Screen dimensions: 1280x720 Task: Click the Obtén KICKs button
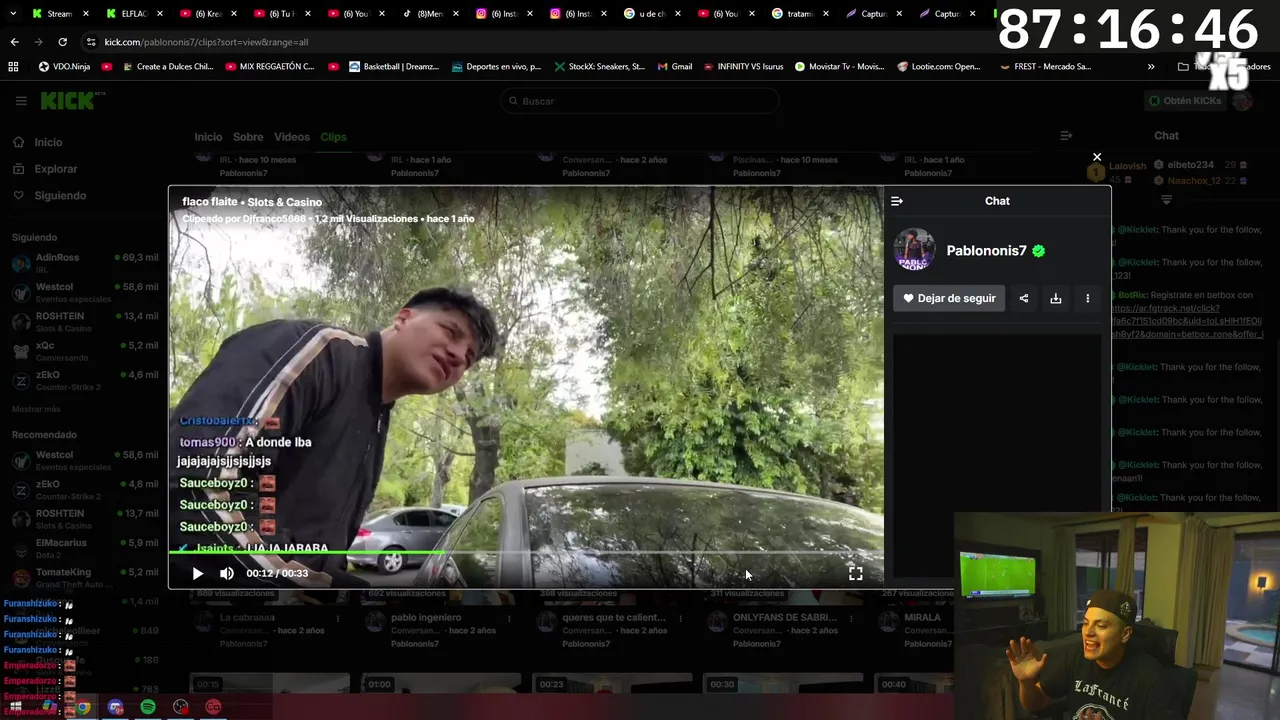1185,101
